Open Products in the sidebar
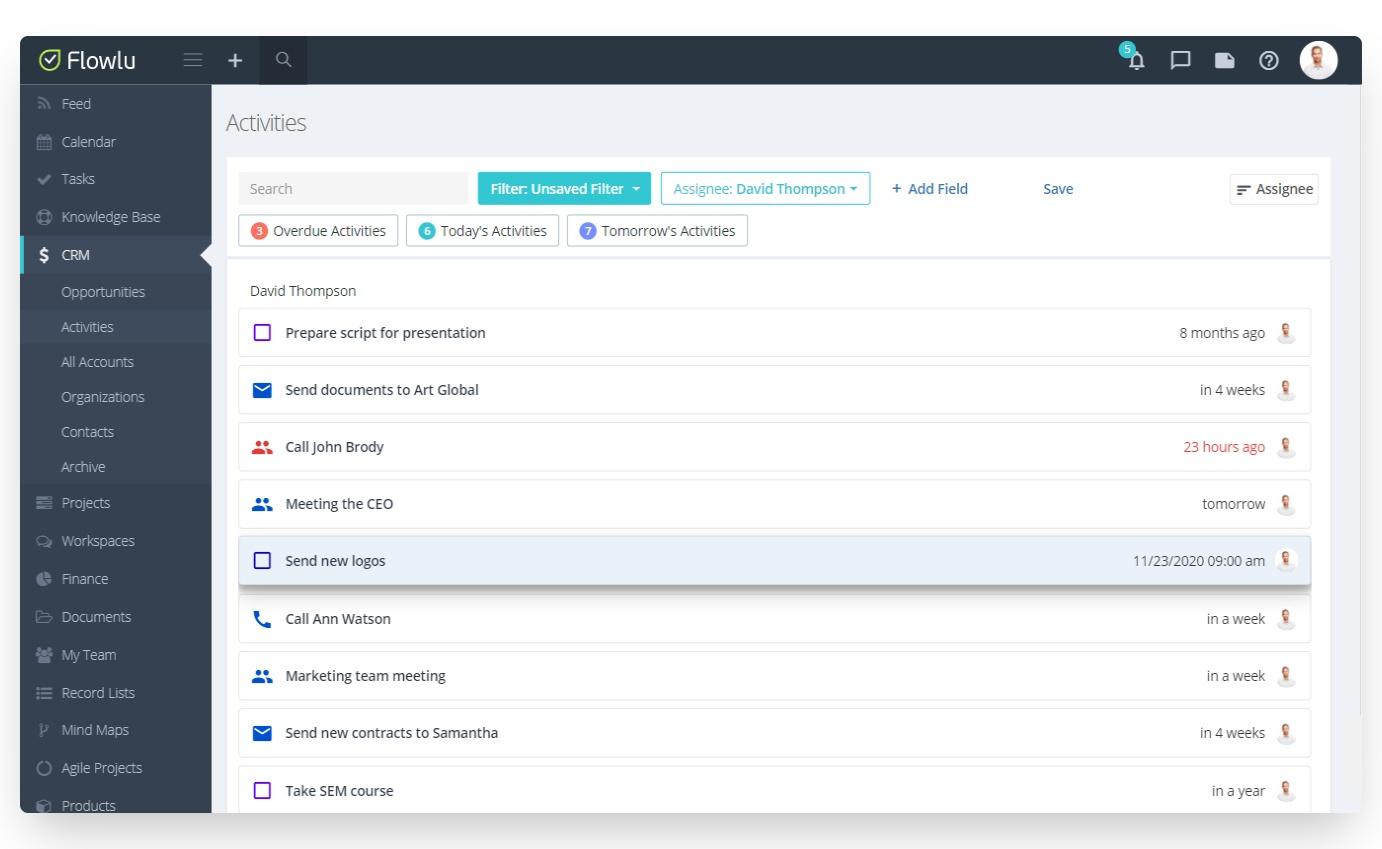 [88, 805]
